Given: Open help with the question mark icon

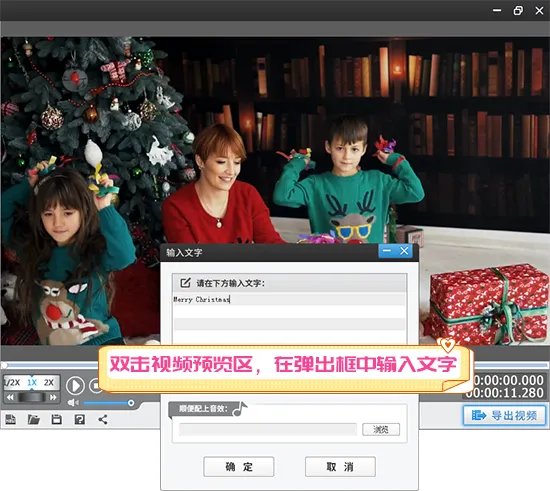Looking at the screenshot, I should pyautogui.click(x=80, y=419).
